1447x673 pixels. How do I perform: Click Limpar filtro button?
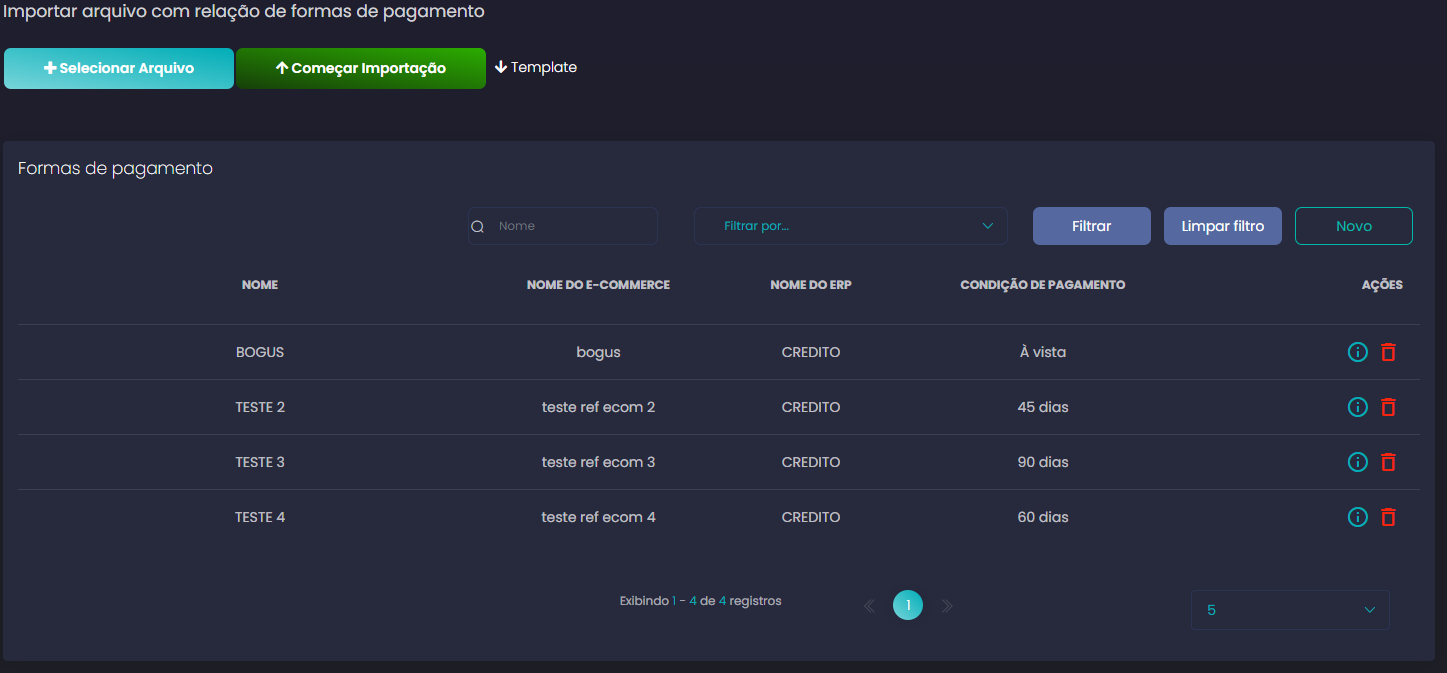pyautogui.click(x=1223, y=226)
